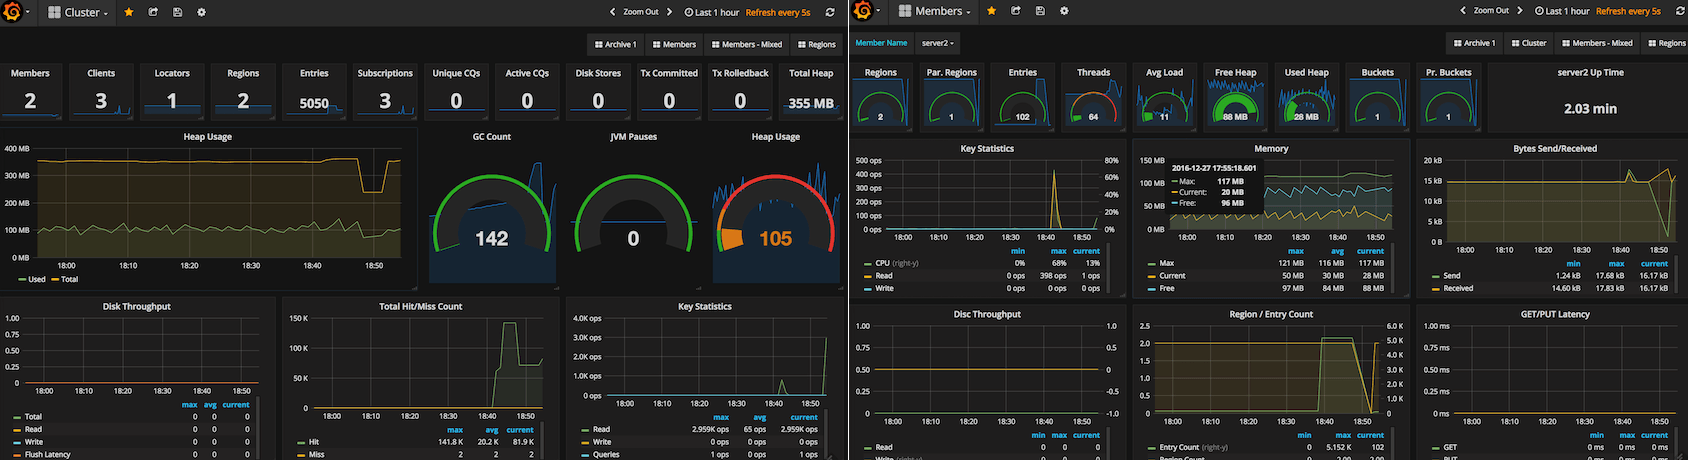Click yellow color line beside Total in Heap Usage legend
Screen dimensions: 1688x460
tap(55, 280)
